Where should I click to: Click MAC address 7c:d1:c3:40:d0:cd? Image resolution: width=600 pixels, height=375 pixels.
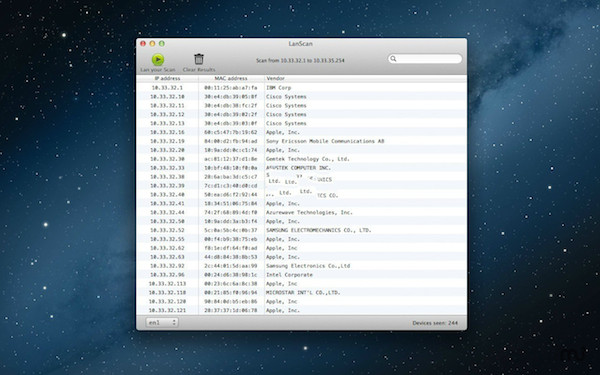(x=231, y=186)
